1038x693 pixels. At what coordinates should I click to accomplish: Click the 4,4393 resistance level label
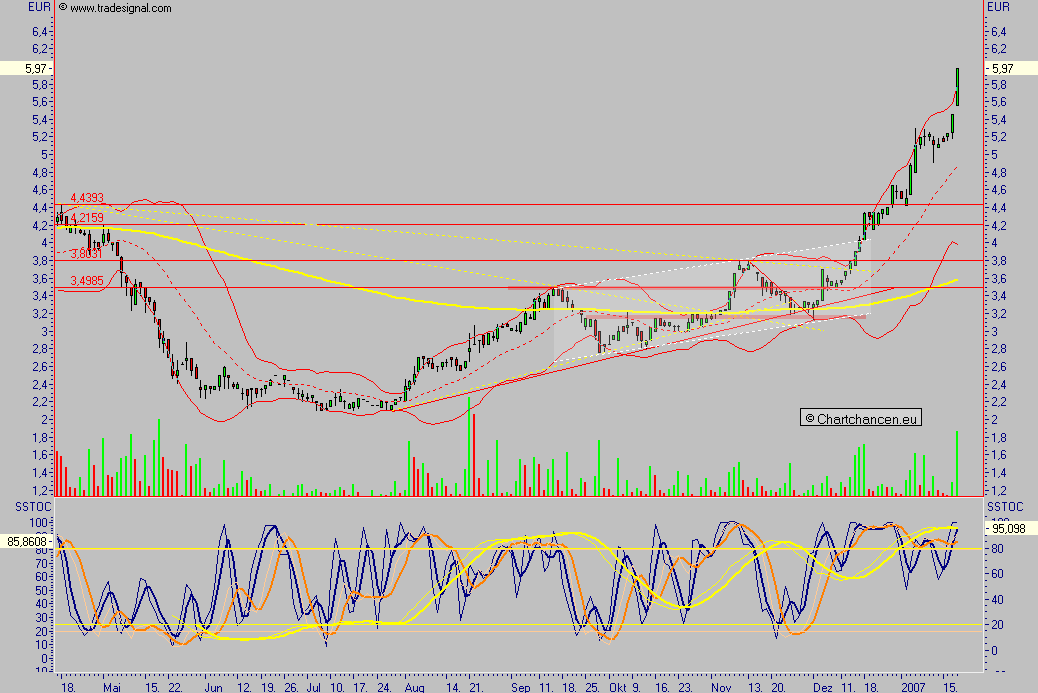[87, 198]
